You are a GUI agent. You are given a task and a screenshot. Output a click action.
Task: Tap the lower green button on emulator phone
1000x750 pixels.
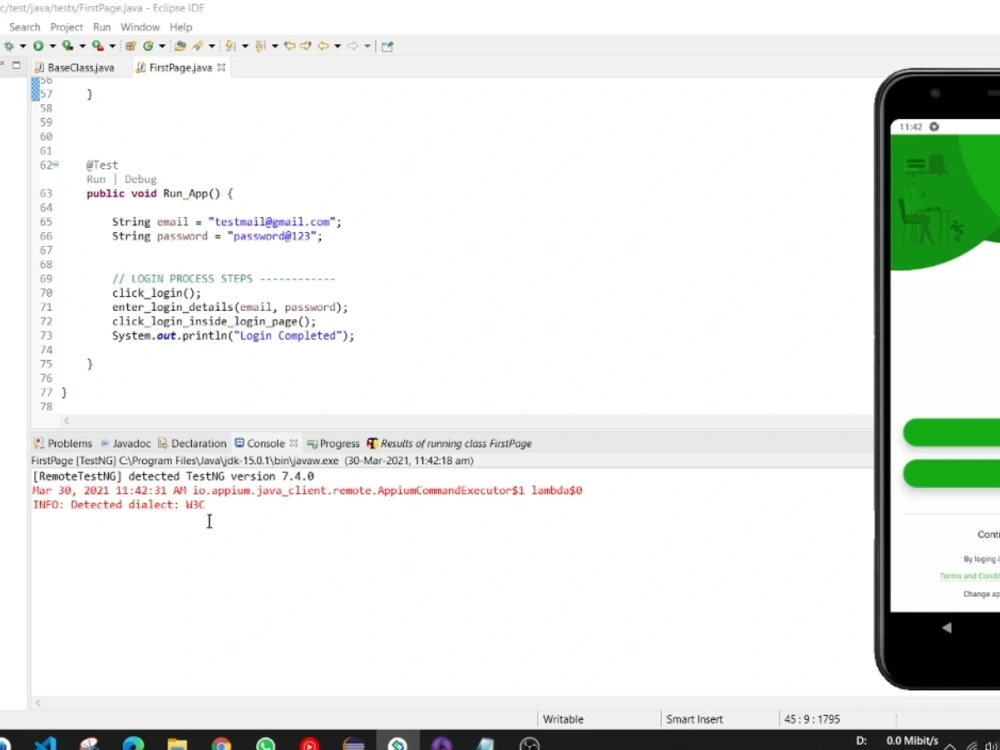(952, 473)
